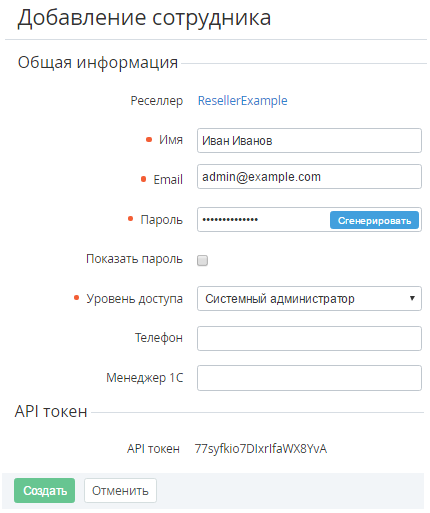This screenshot has height=513, width=430.
Task: Select the API token value 77syfkio7DIxrIfaWX8YvA
Action: tap(261, 449)
